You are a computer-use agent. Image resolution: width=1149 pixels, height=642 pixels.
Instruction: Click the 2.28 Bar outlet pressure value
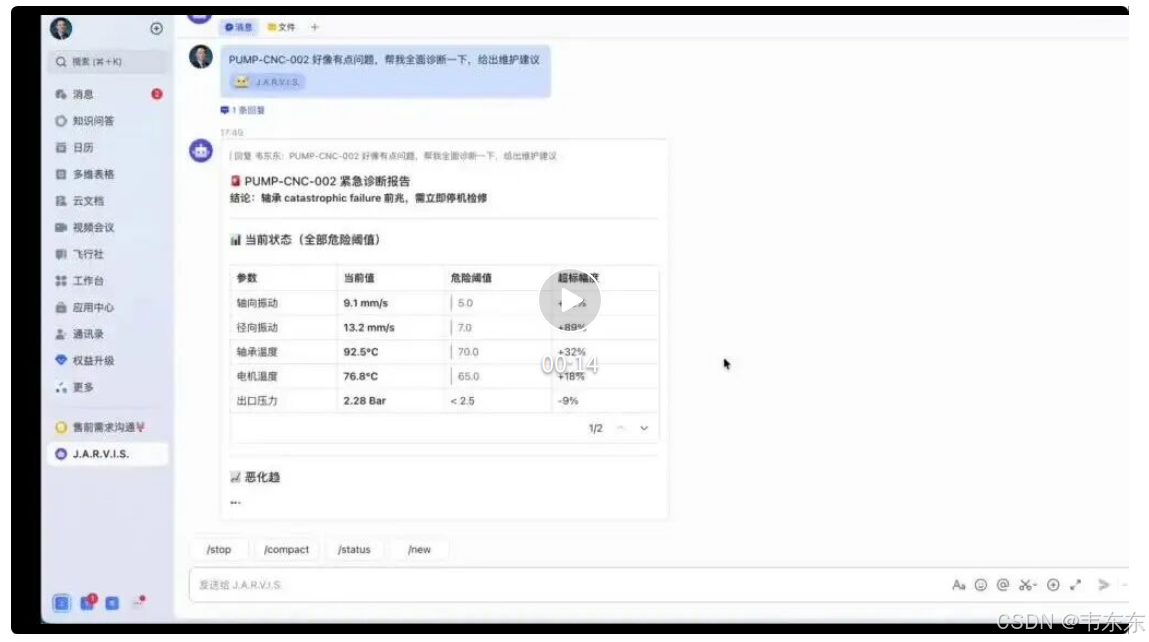click(x=365, y=401)
